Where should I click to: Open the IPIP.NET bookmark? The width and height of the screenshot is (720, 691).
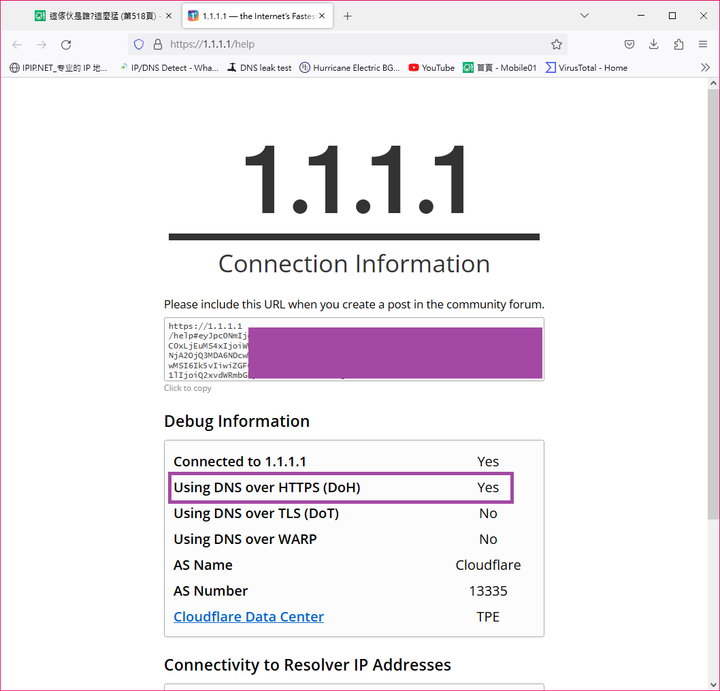coord(58,68)
